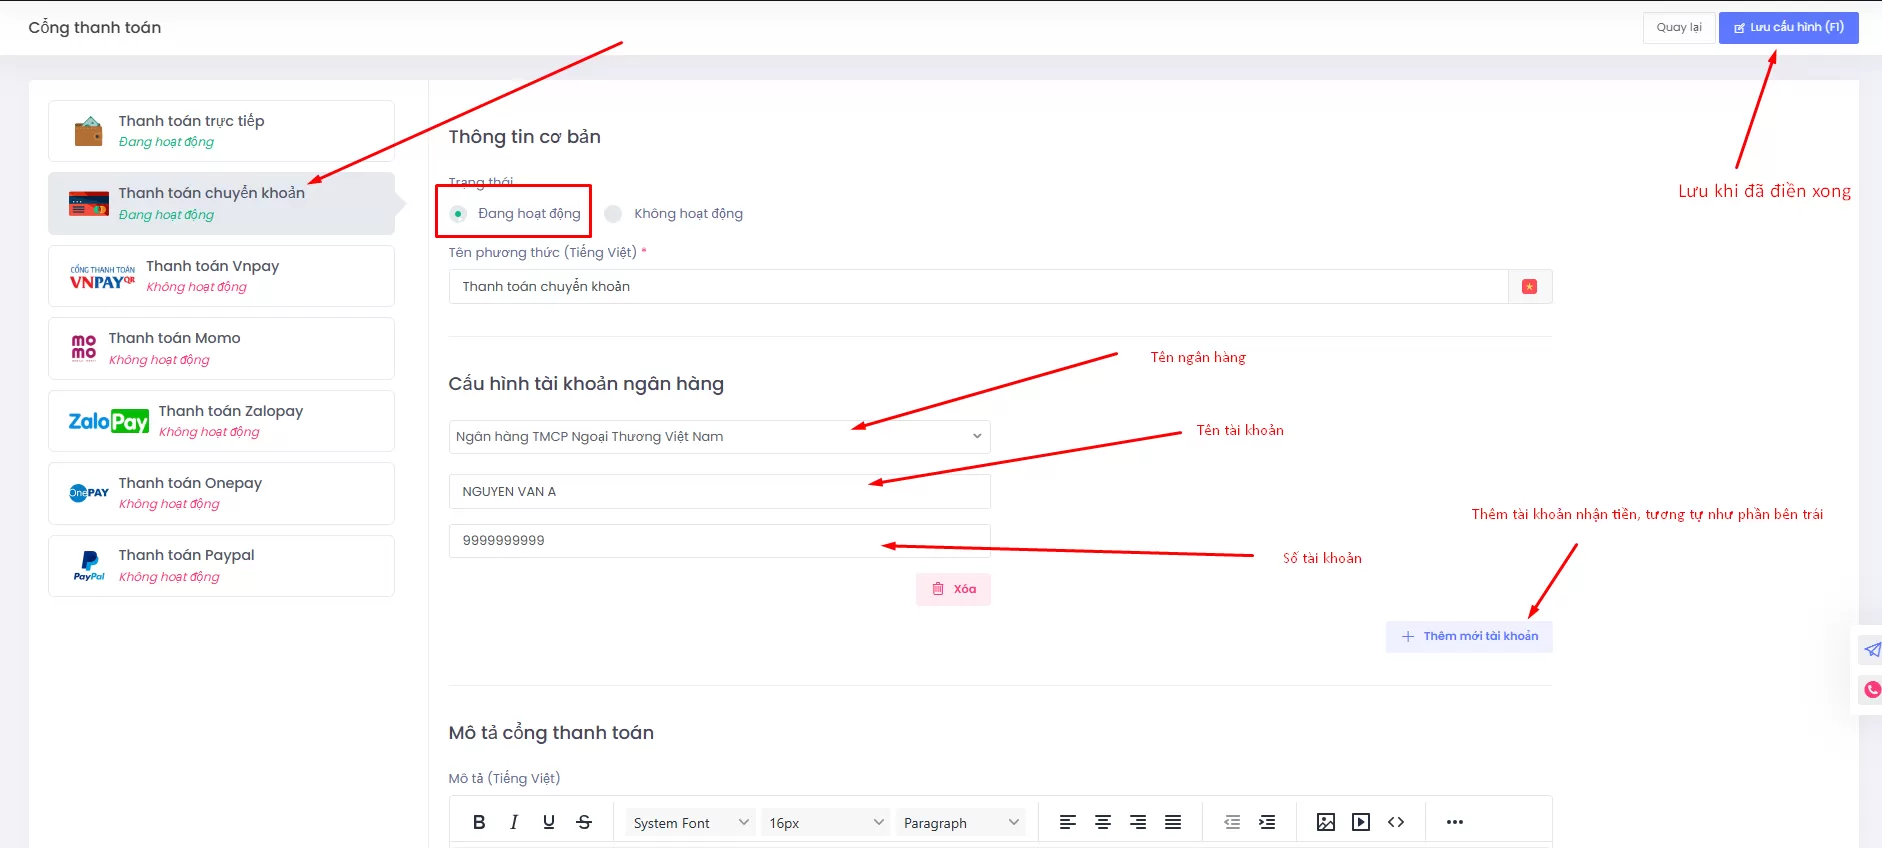Screen dimensions: 1882x848
Task: Apply underline formatting in editor
Action: click(549, 822)
